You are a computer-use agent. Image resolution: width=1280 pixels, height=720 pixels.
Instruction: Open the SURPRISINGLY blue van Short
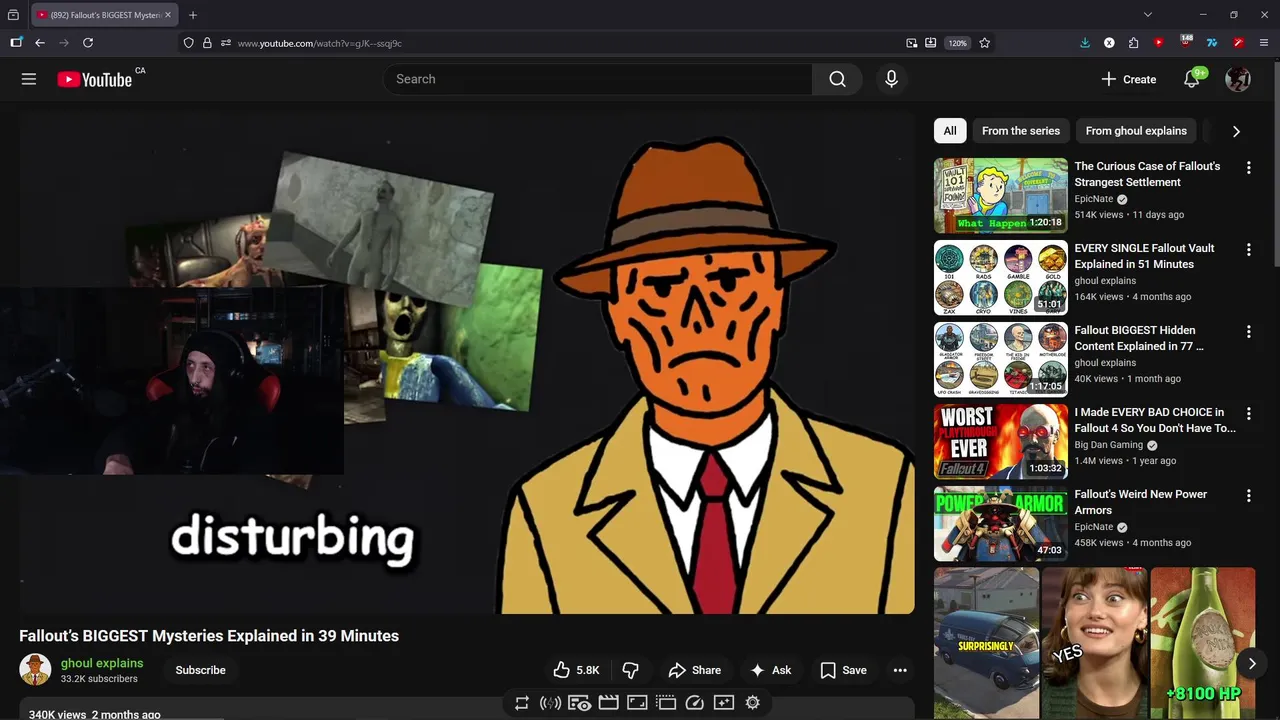pos(987,643)
